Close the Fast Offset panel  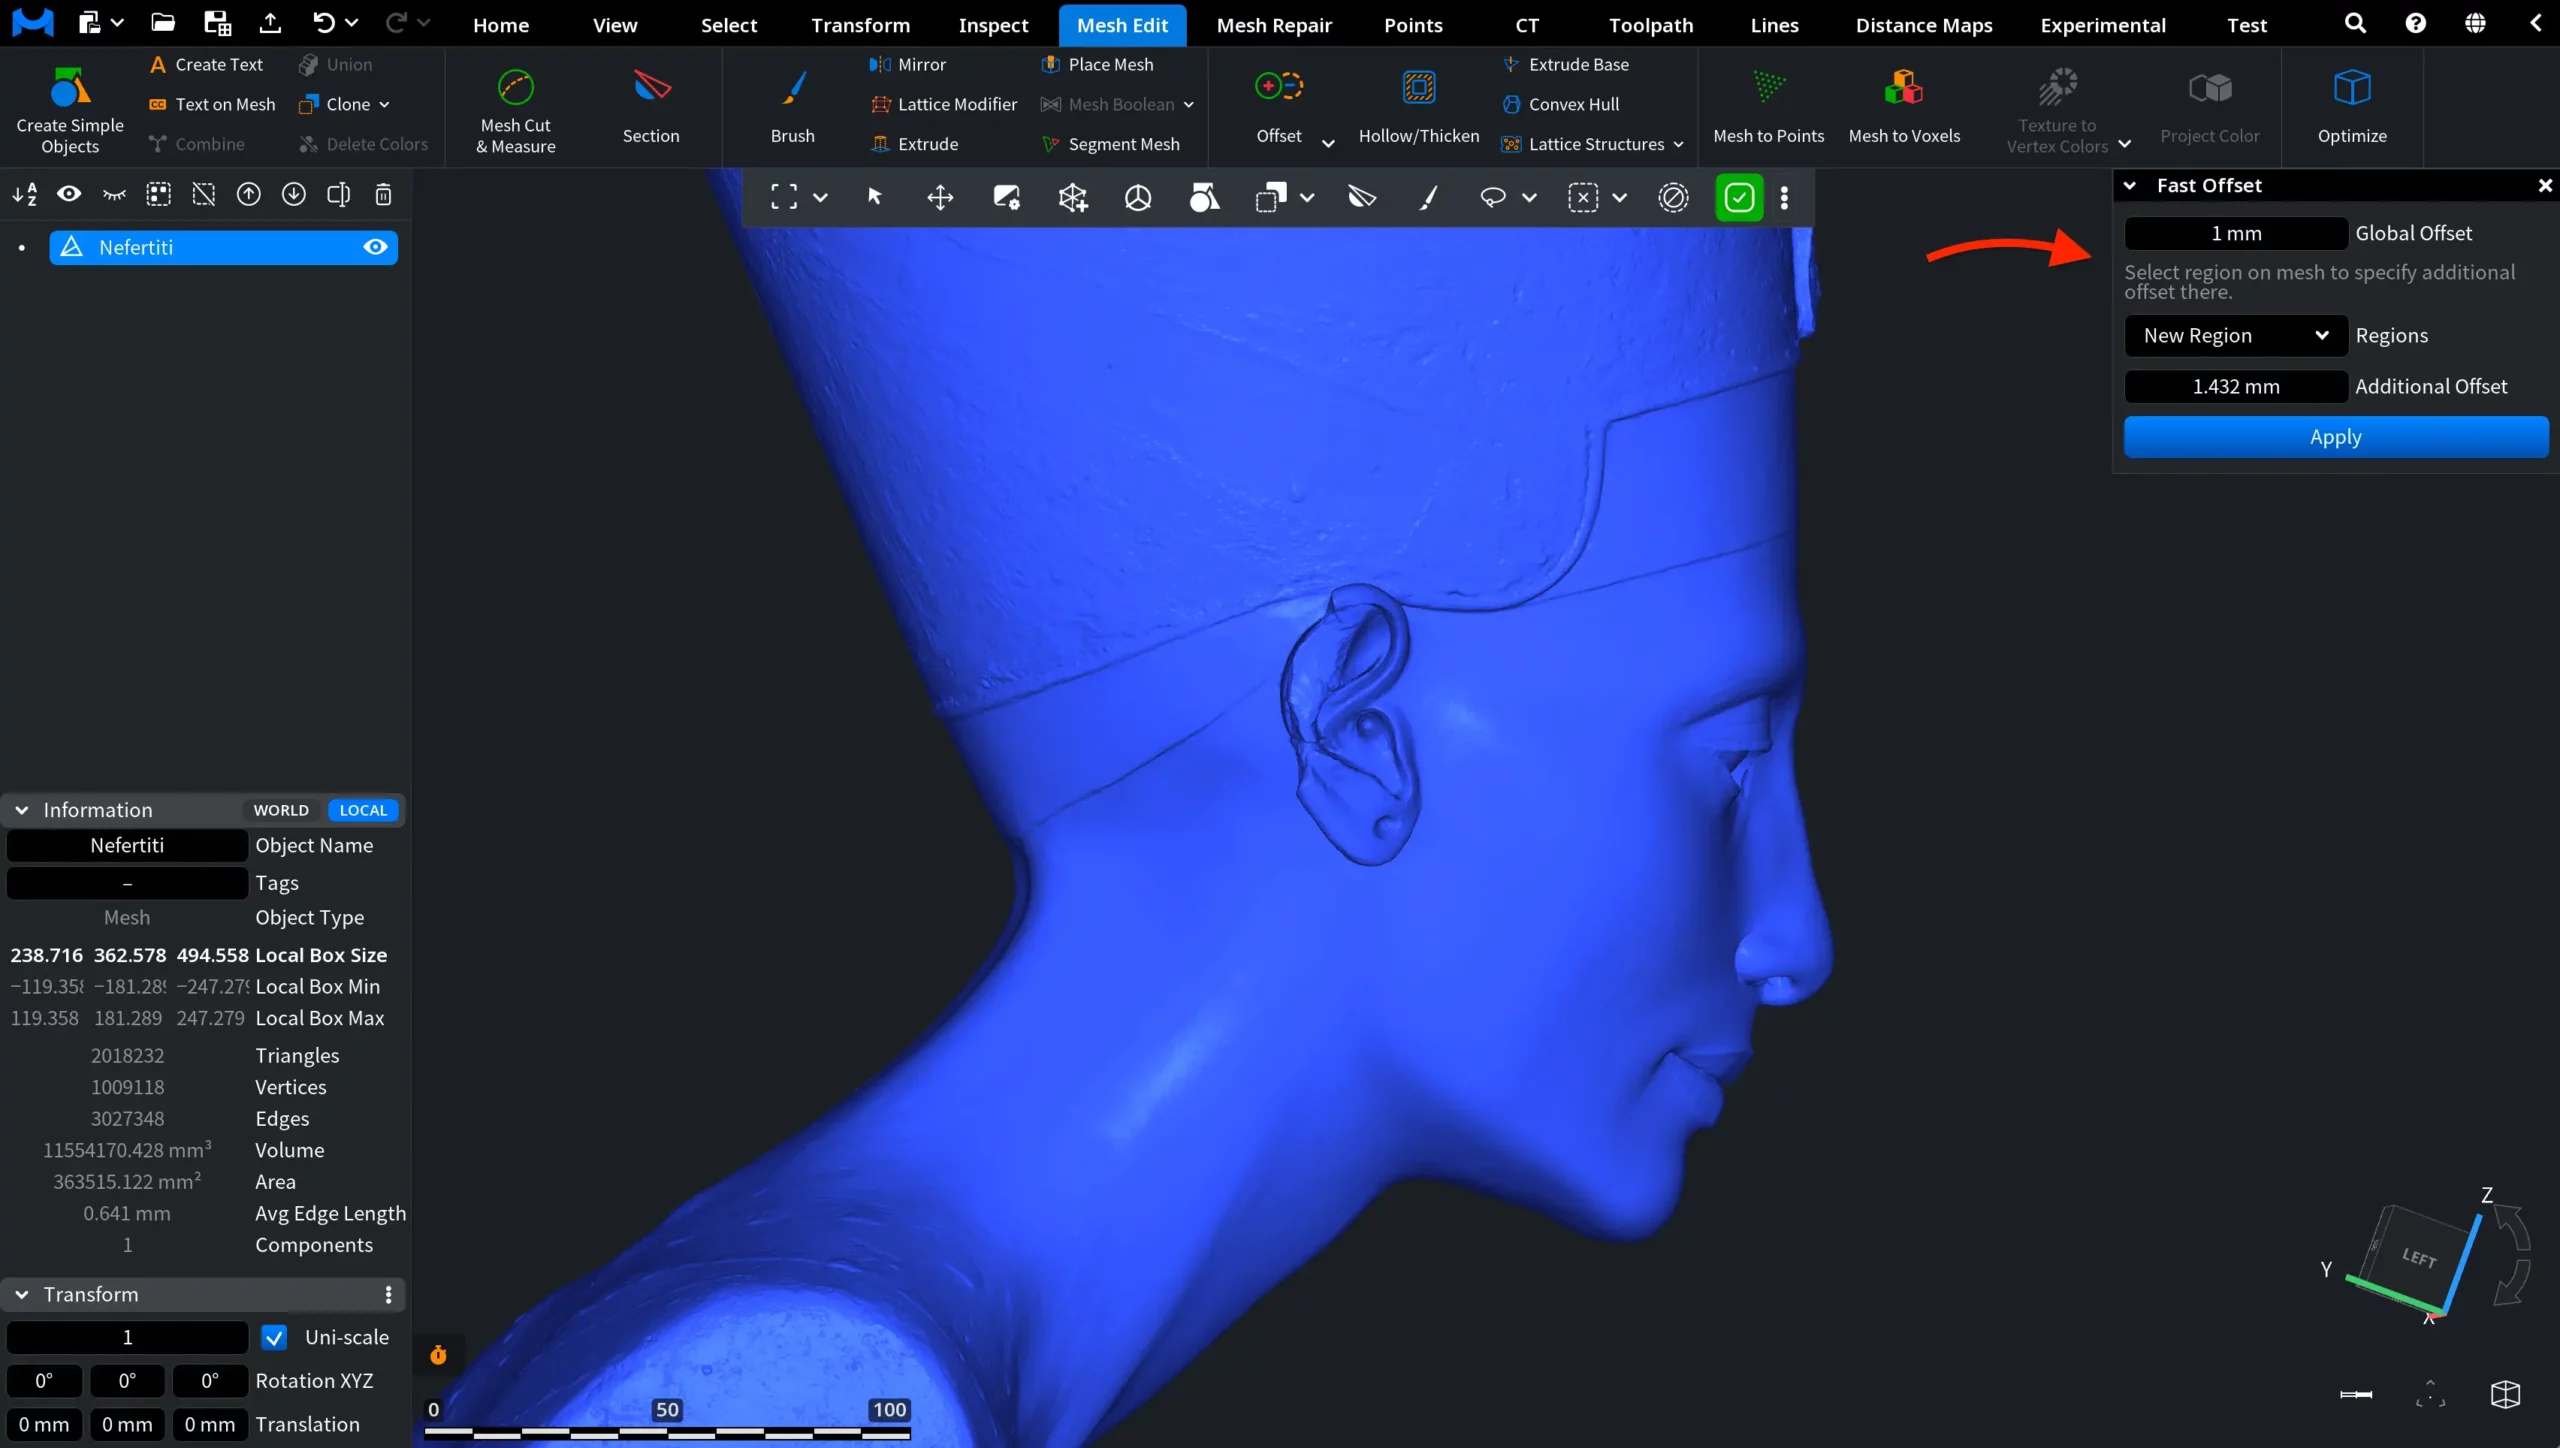(x=2545, y=186)
